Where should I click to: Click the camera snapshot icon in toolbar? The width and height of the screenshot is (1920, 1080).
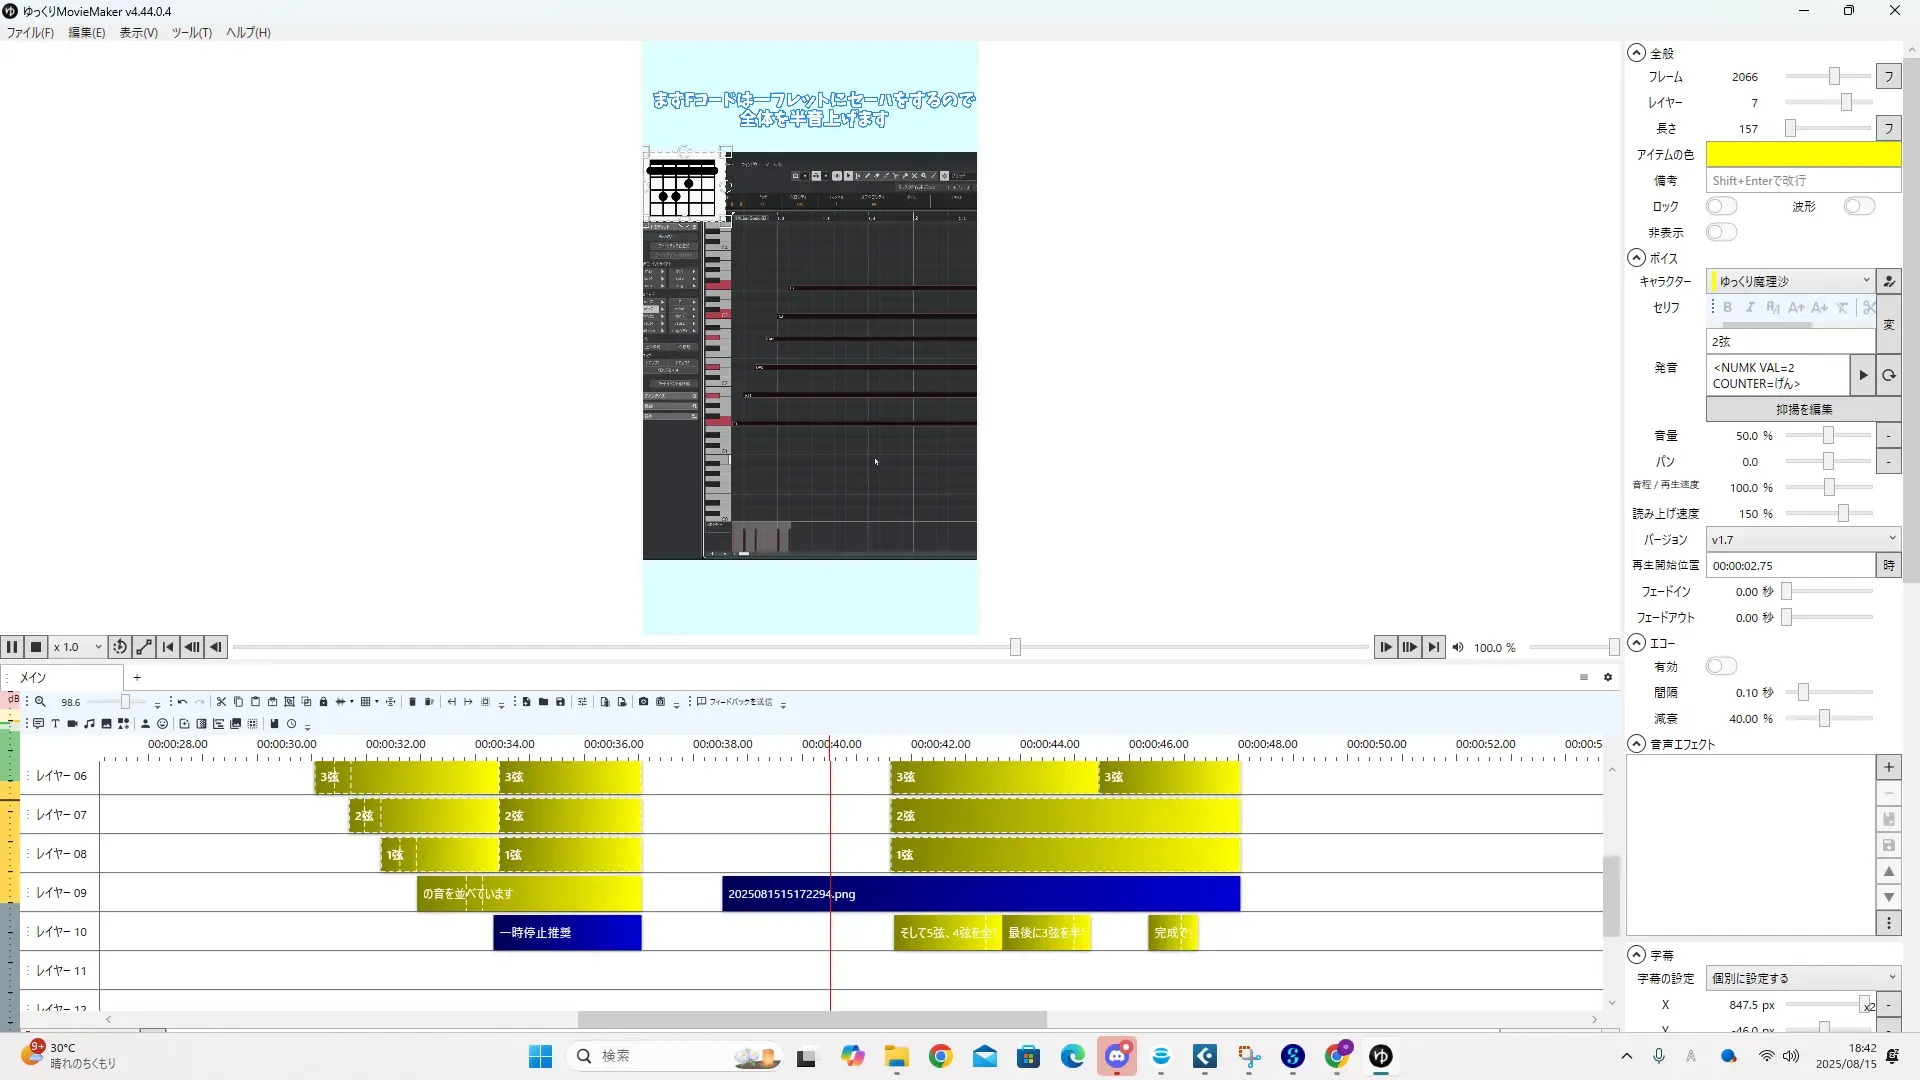(643, 702)
